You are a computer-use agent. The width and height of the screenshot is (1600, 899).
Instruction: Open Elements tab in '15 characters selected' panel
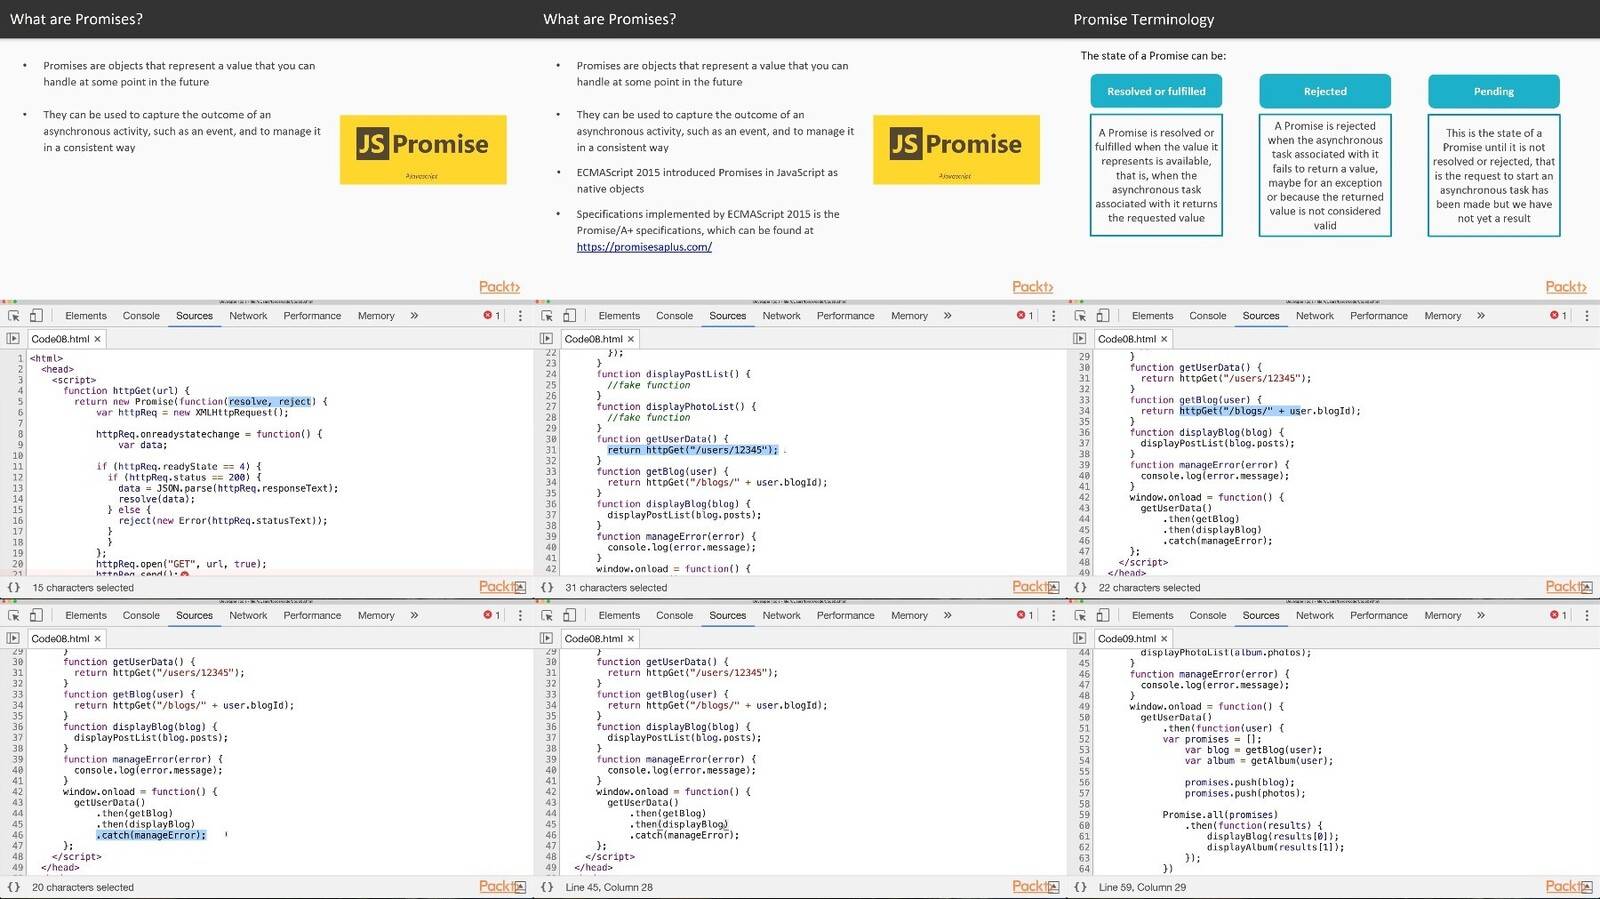pyautogui.click(x=86, y=315)
